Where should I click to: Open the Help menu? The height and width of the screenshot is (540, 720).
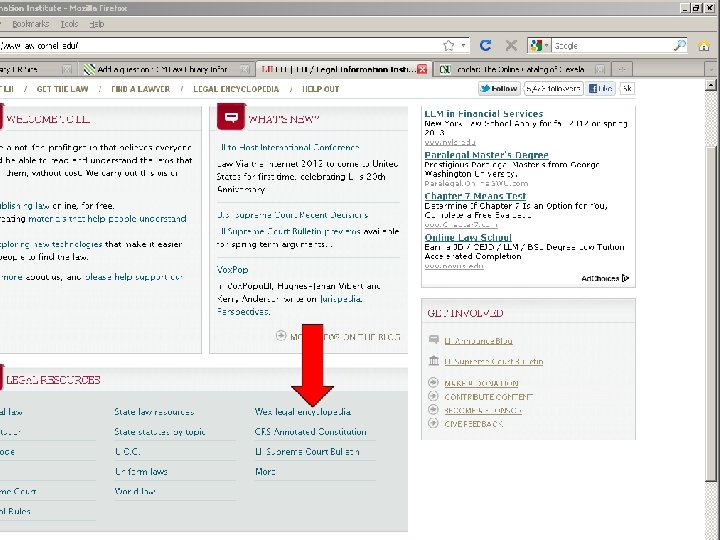pos(96,24)
